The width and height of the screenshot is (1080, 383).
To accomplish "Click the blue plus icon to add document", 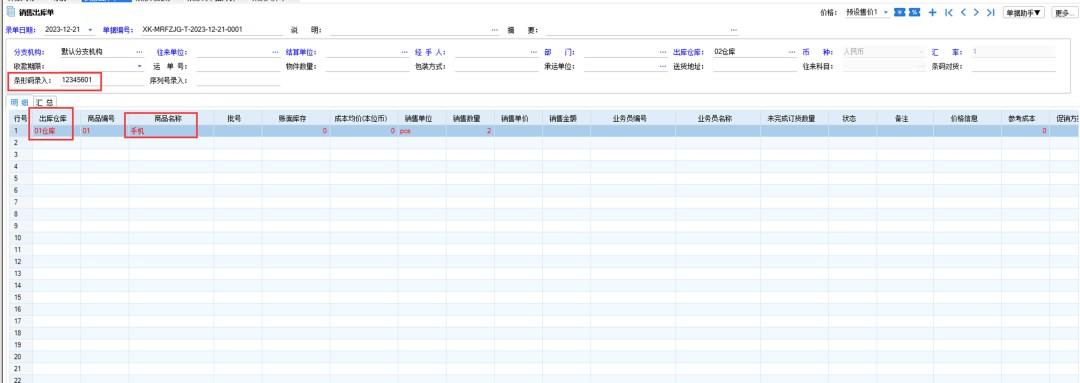I will (x=933, y=12).
